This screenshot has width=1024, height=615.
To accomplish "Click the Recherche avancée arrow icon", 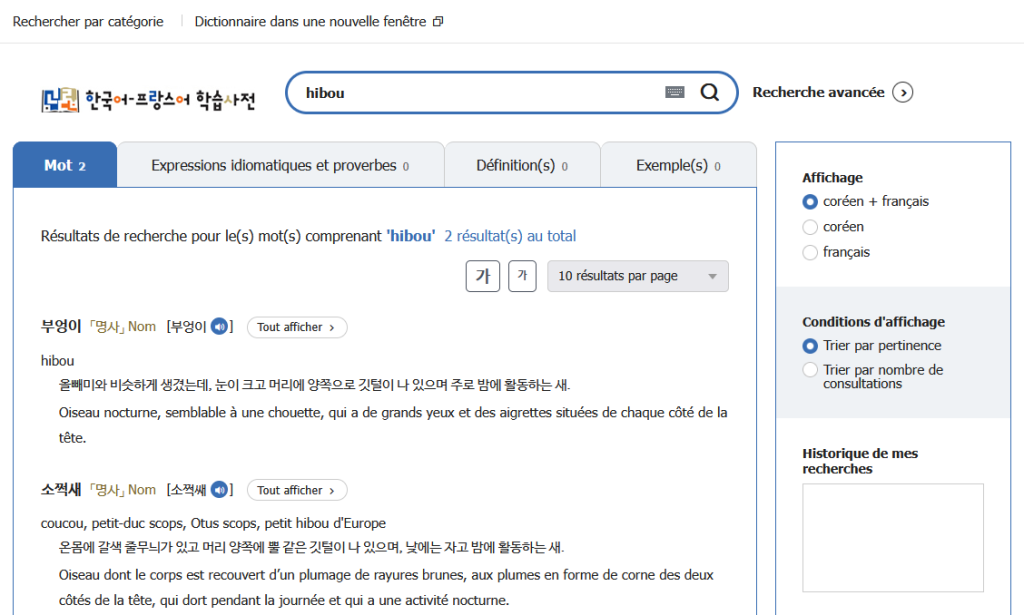I will click(x=903, y=93).
